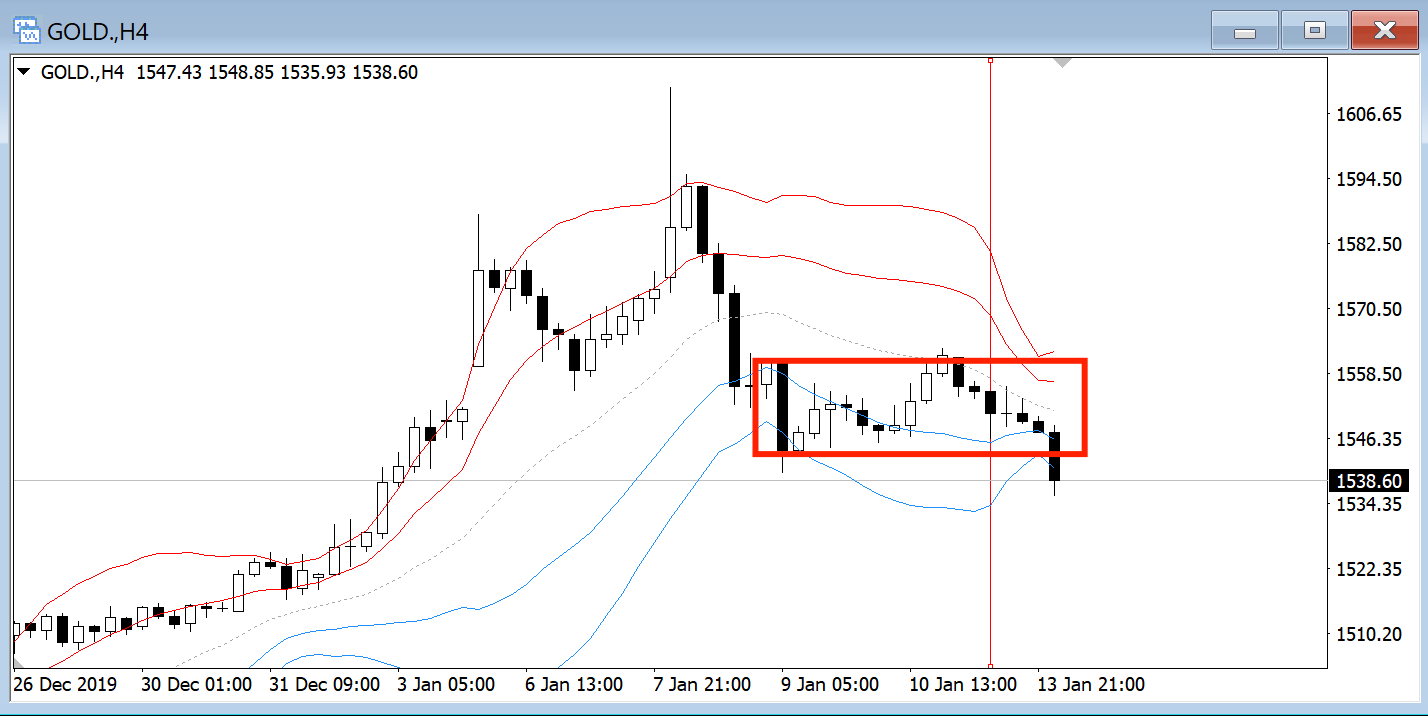The width and height of the screenshot is (1428, 716).
Task: Click the 1510.20 price axis label
Action: pos(1369,634)
